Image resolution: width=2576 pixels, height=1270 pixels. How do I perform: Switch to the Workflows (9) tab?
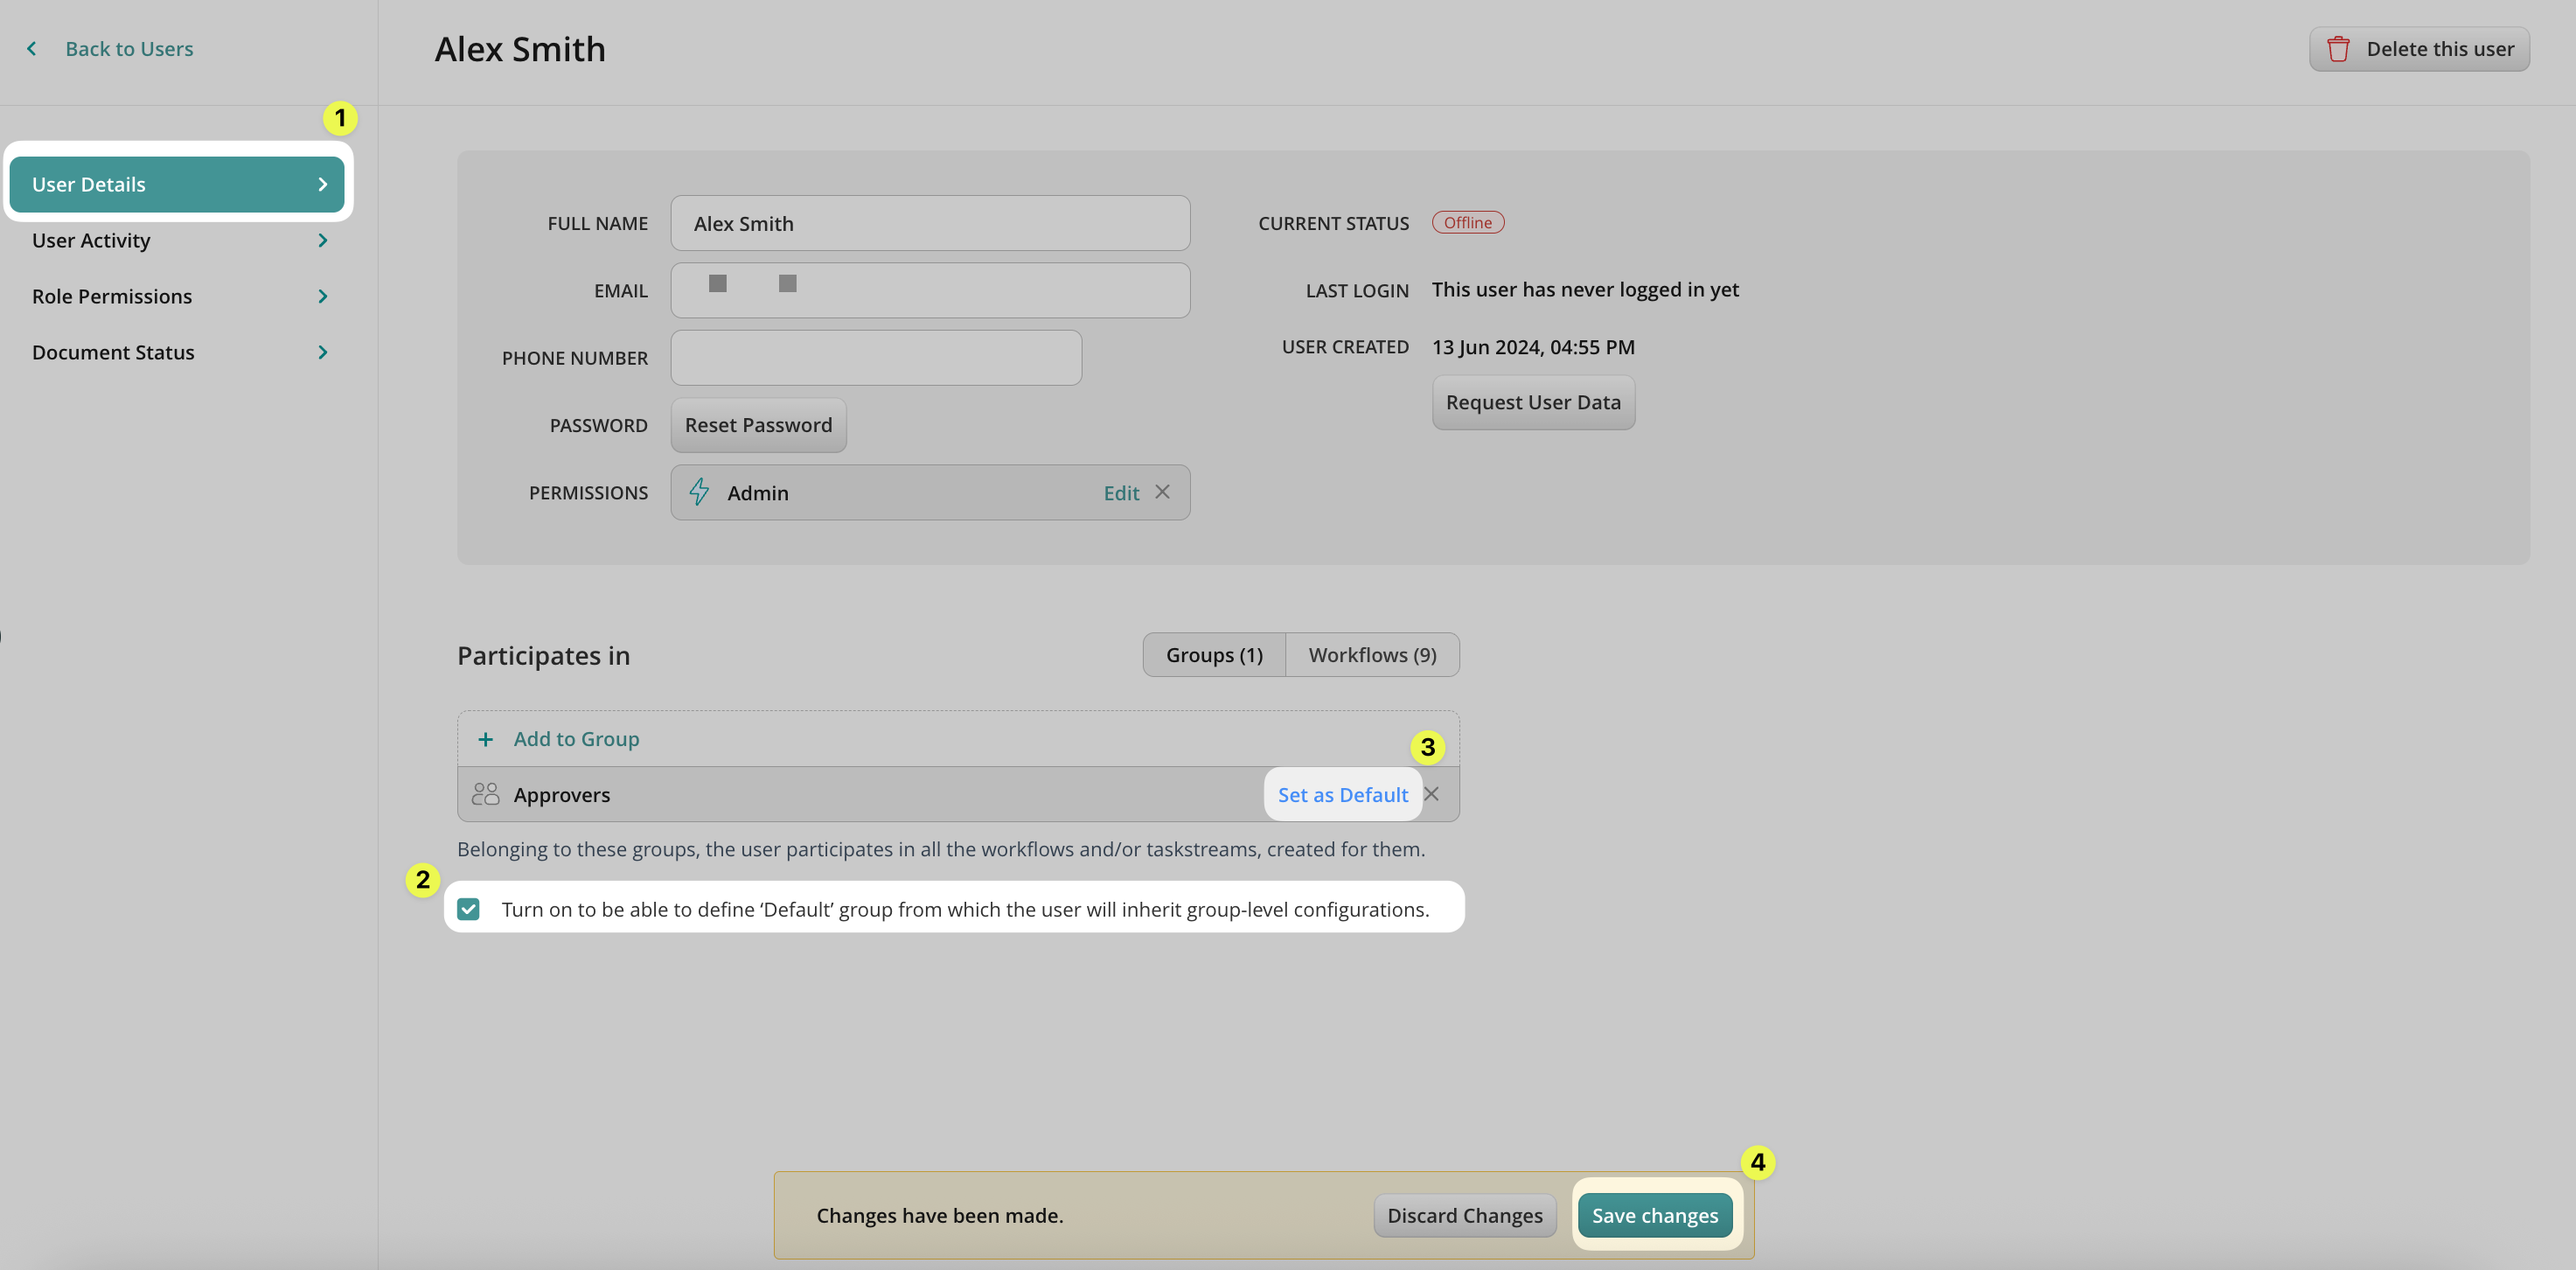(1372, 655)
